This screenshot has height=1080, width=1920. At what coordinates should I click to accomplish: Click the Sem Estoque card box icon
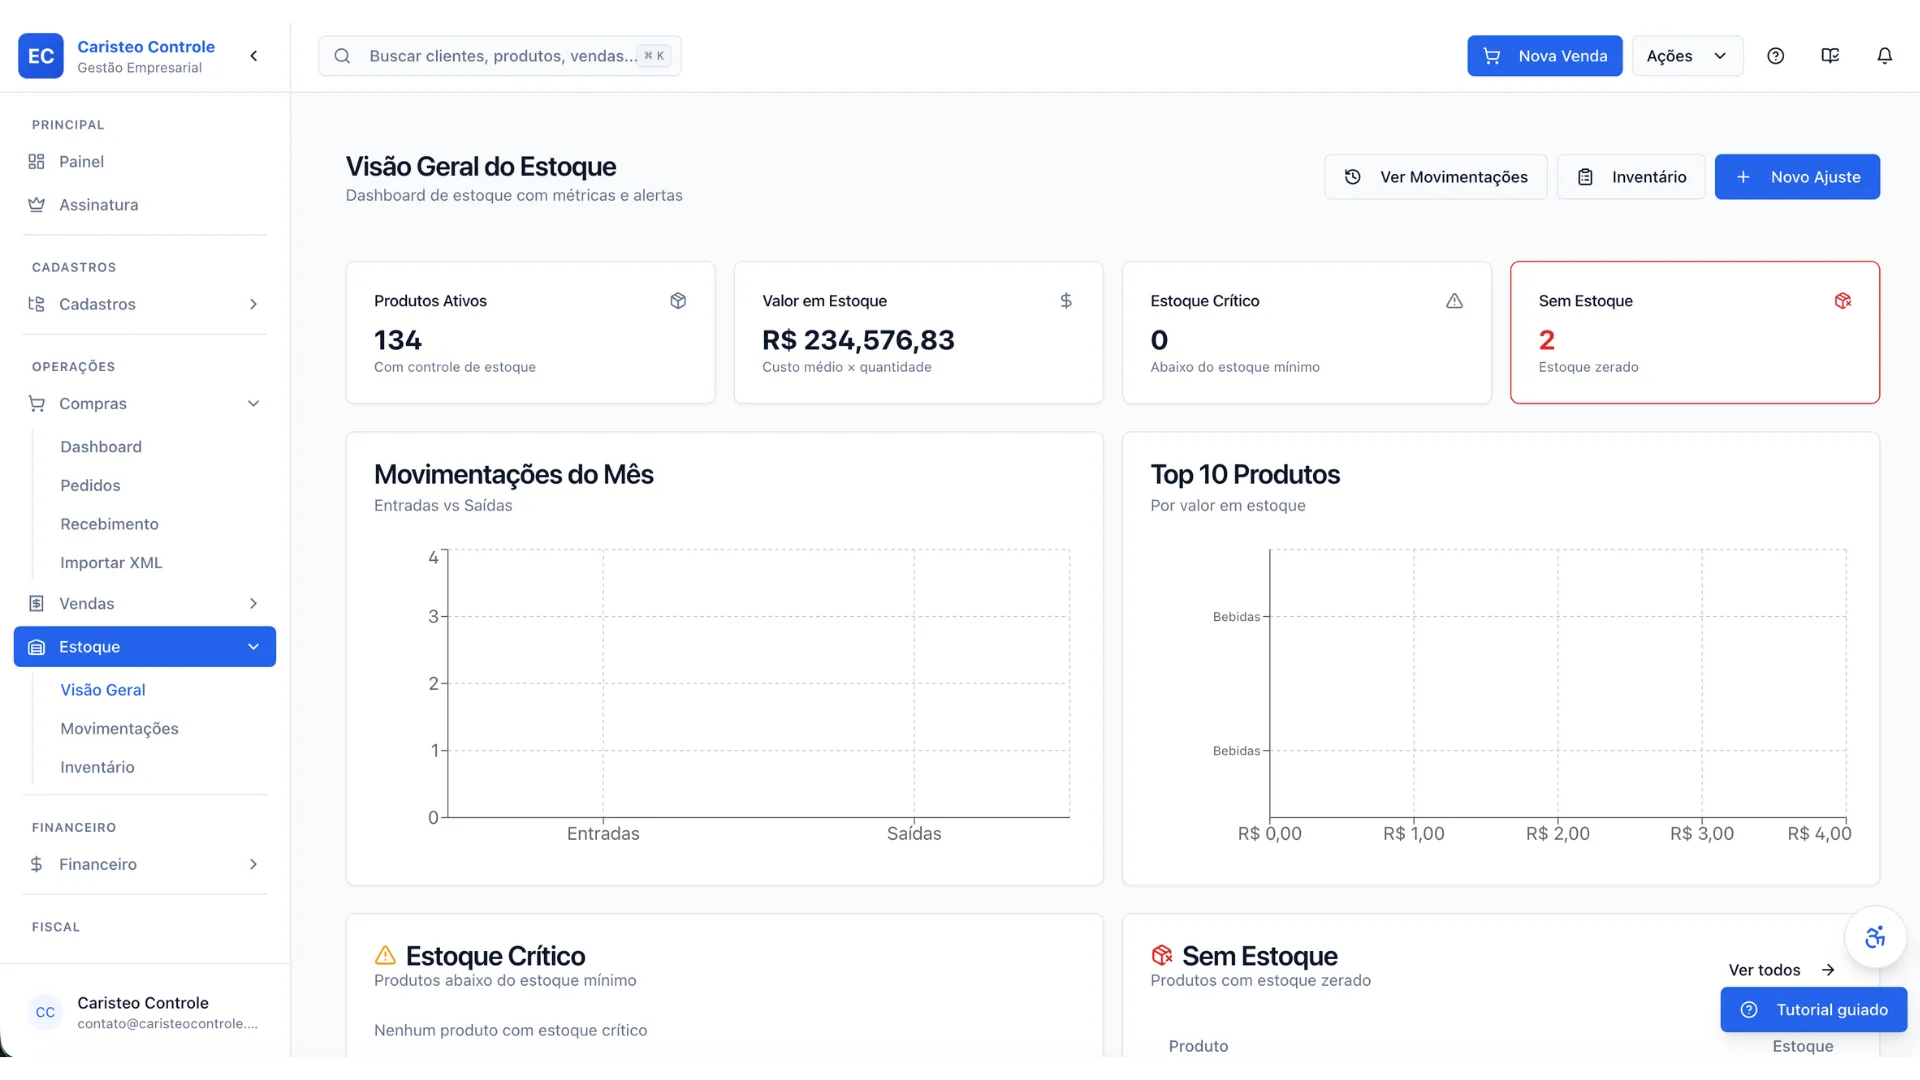pos(1843,301)
